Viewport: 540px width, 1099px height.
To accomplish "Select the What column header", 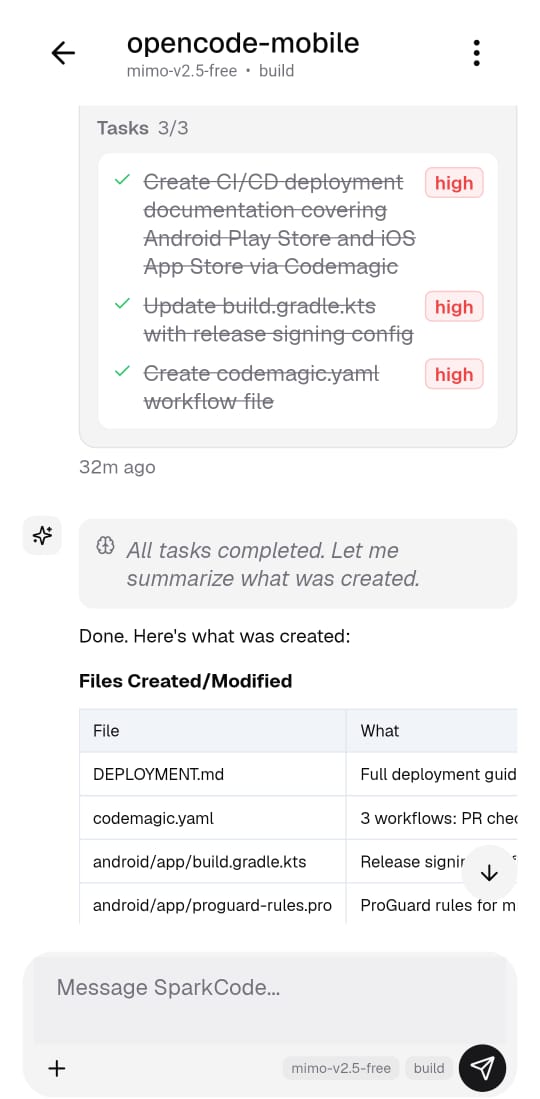I will point(432,730).
